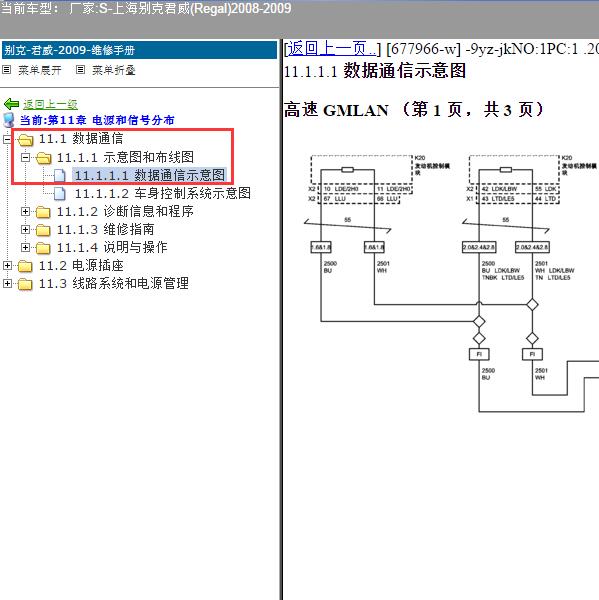Expand the 11.3 线路系统和电源管理 node

click(x=7, y=283)
